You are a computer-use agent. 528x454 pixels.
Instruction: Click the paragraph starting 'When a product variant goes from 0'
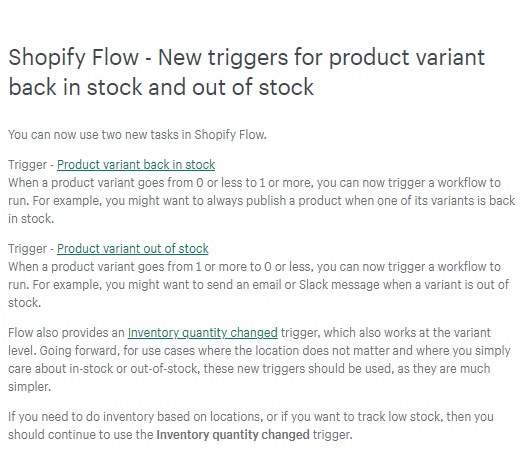click(262, 201)
